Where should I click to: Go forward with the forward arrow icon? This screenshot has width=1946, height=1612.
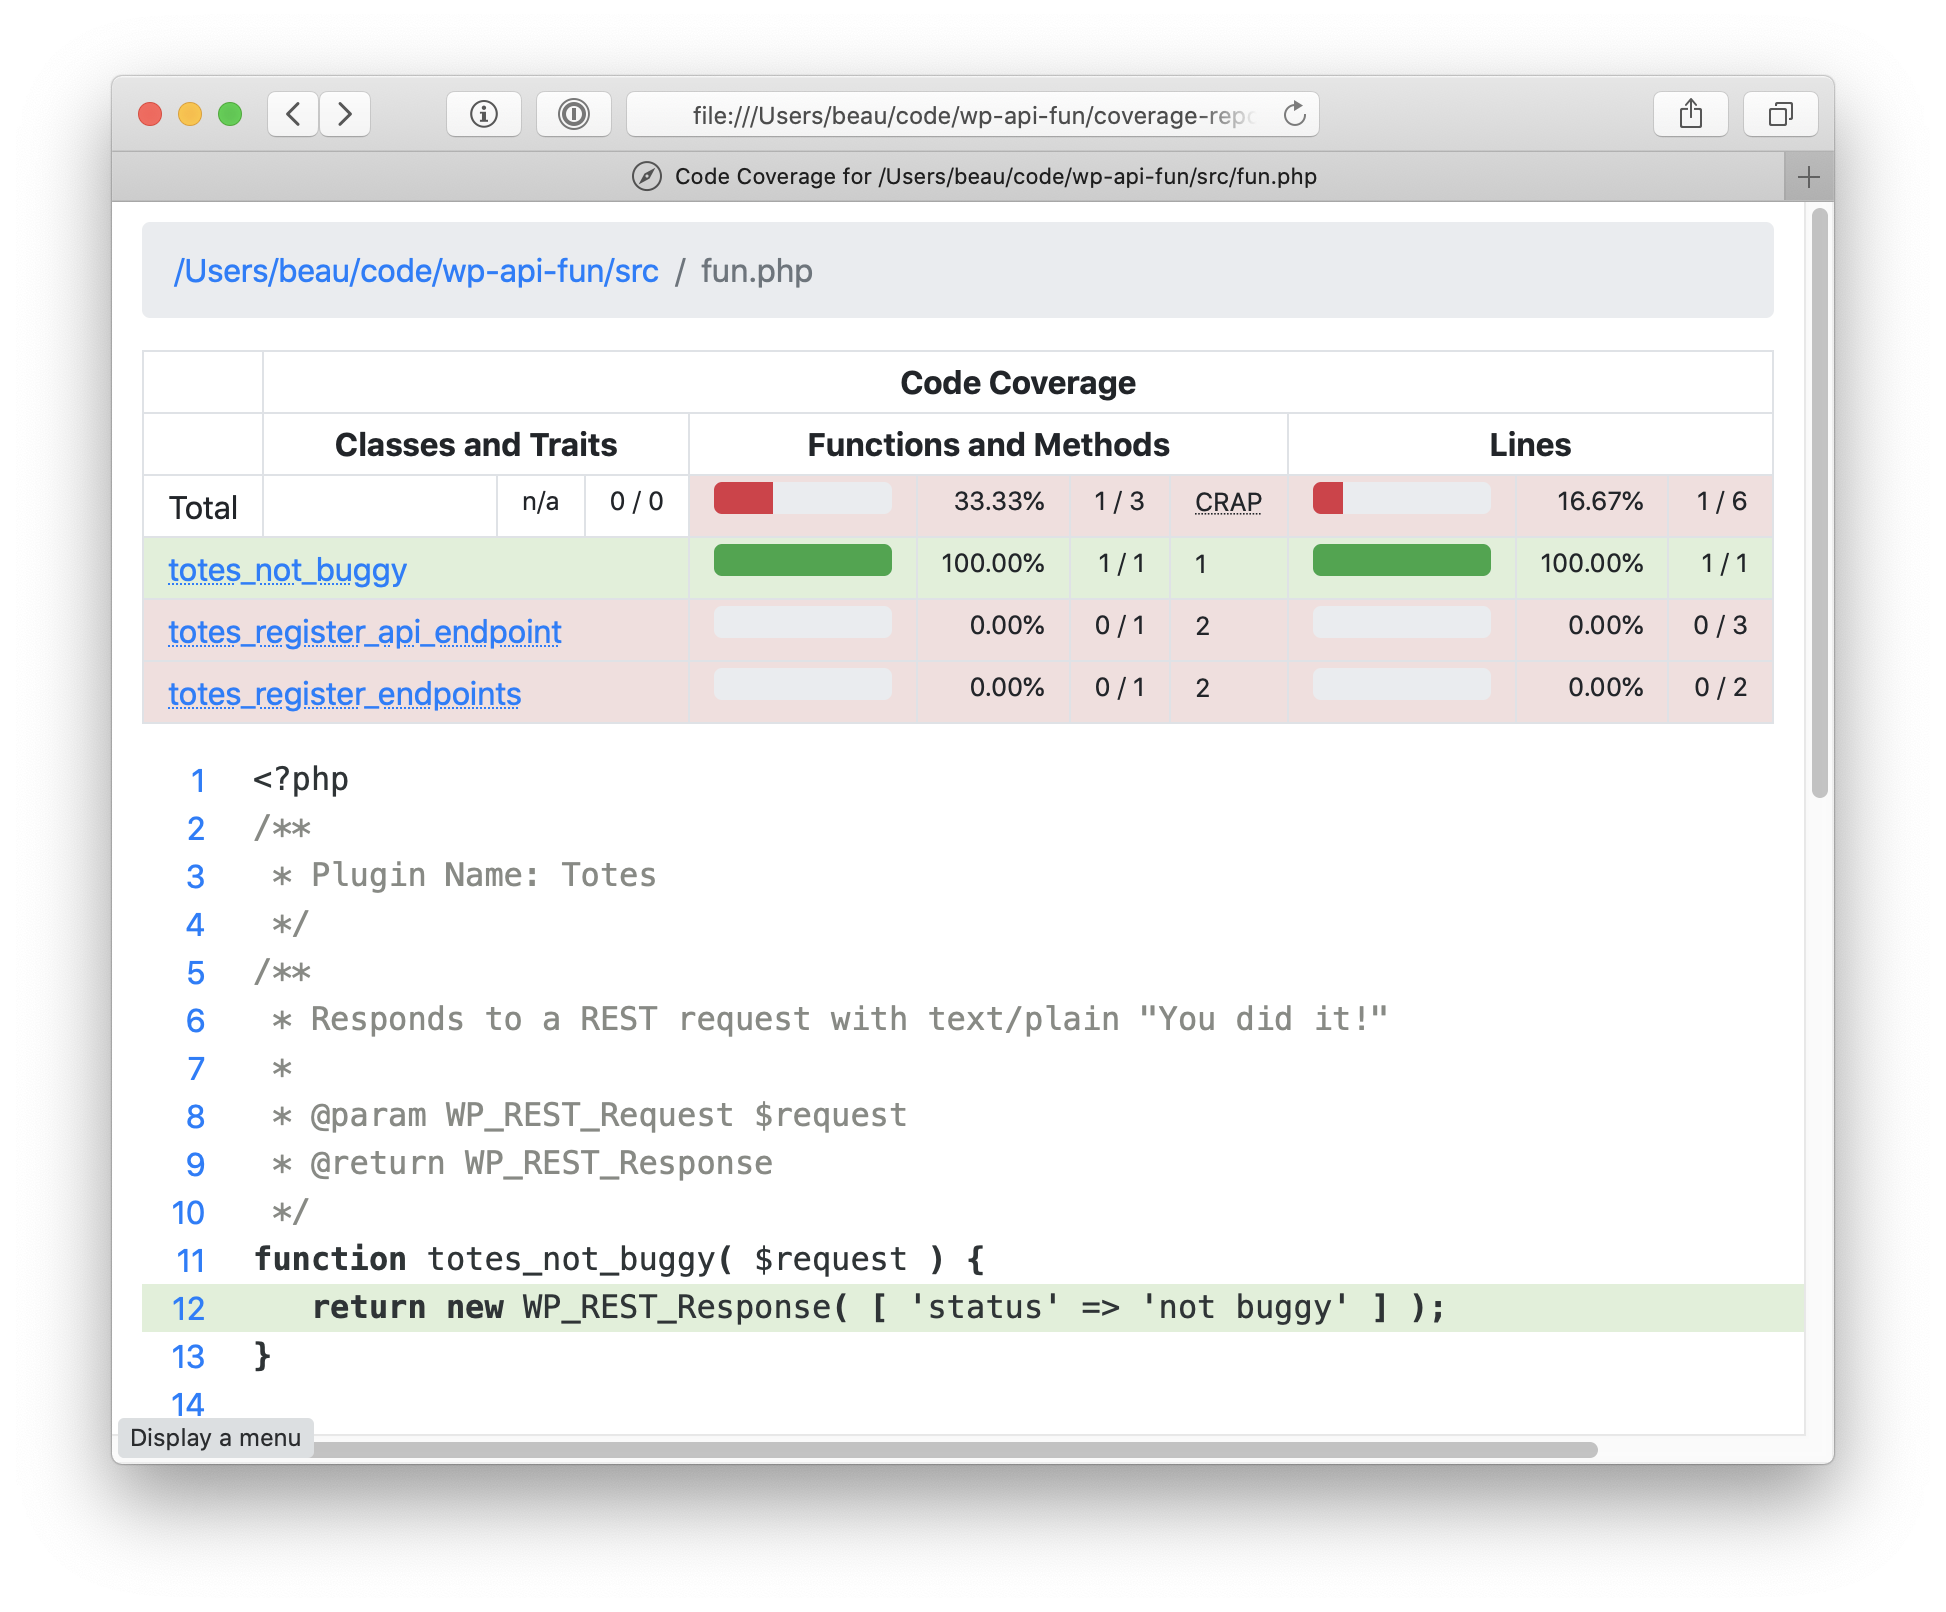tap(345, 114)
